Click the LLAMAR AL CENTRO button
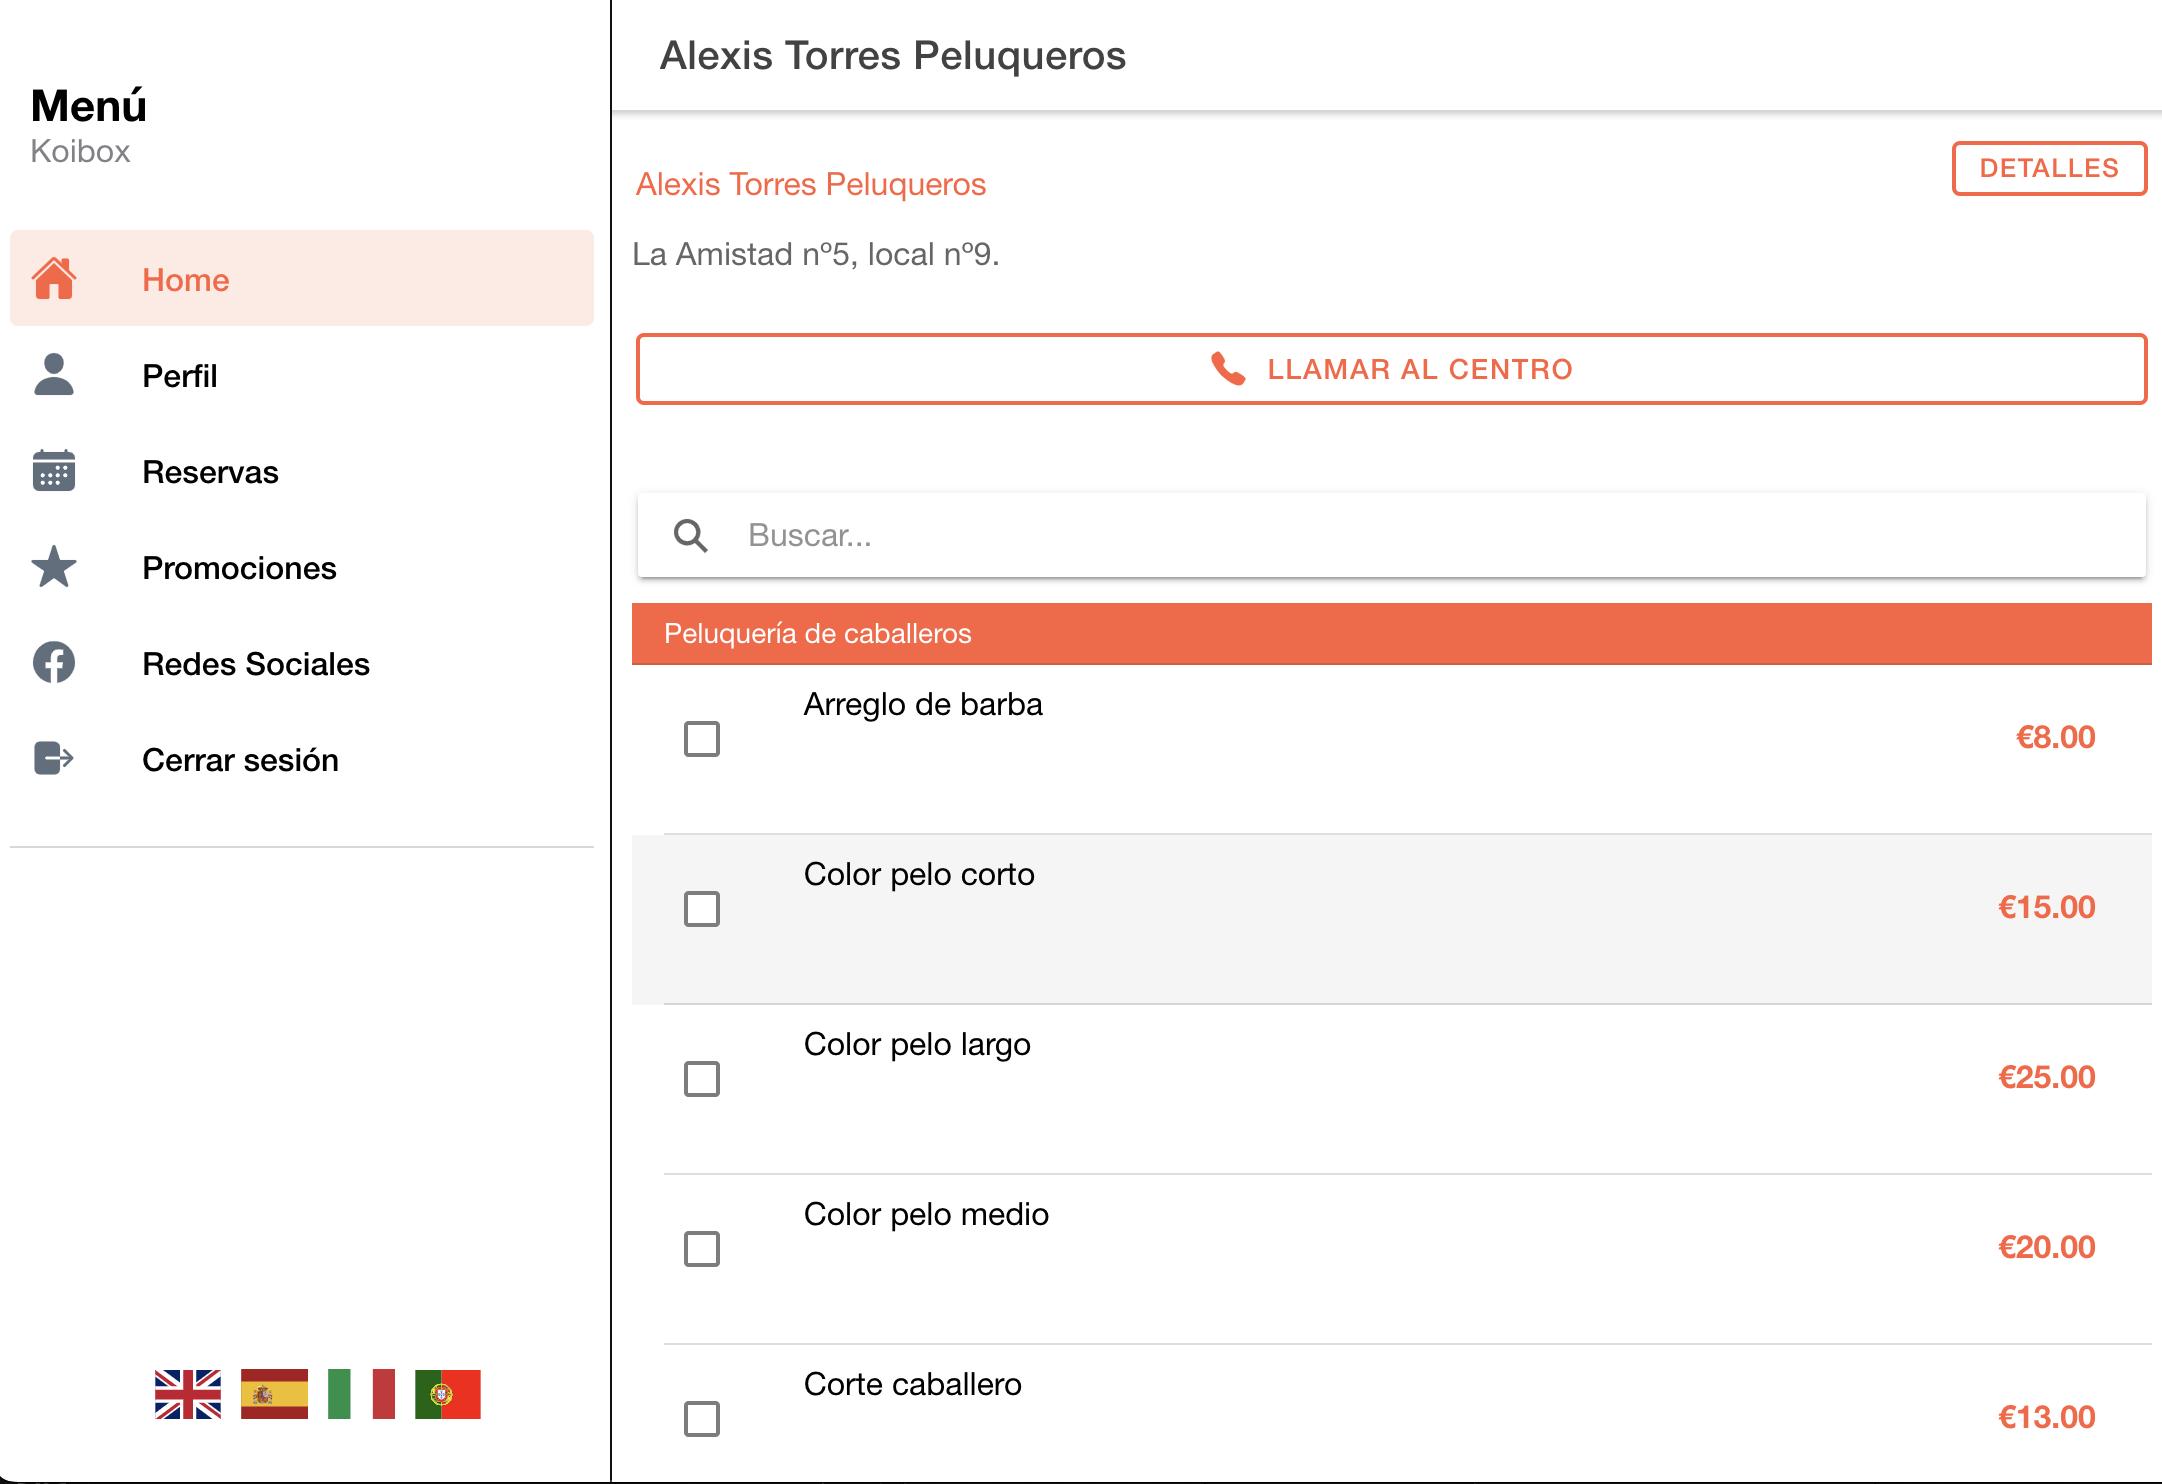 [x=1391, y=369]
